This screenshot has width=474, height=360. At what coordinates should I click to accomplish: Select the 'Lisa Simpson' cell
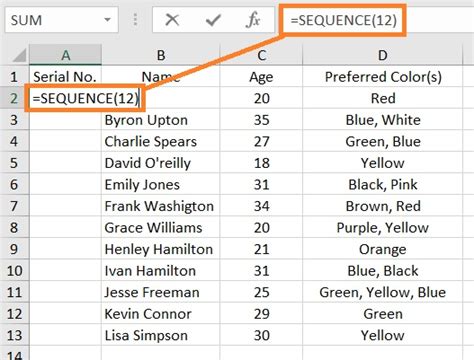point(161,335)
